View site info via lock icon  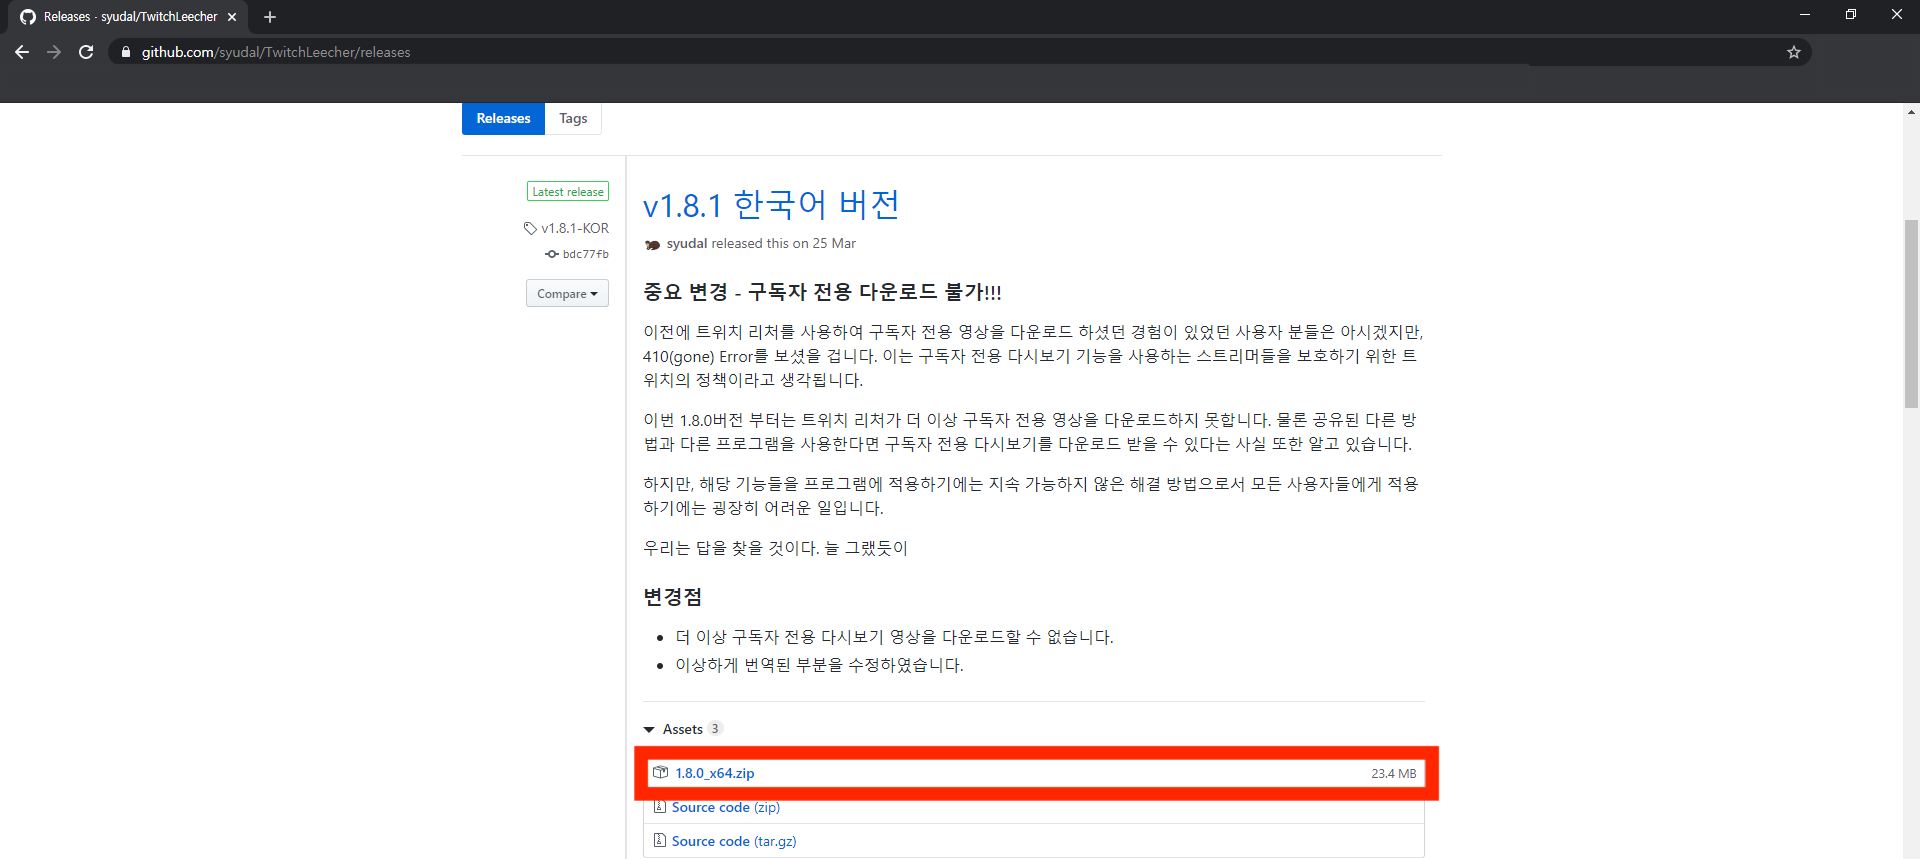coord(126,52)
